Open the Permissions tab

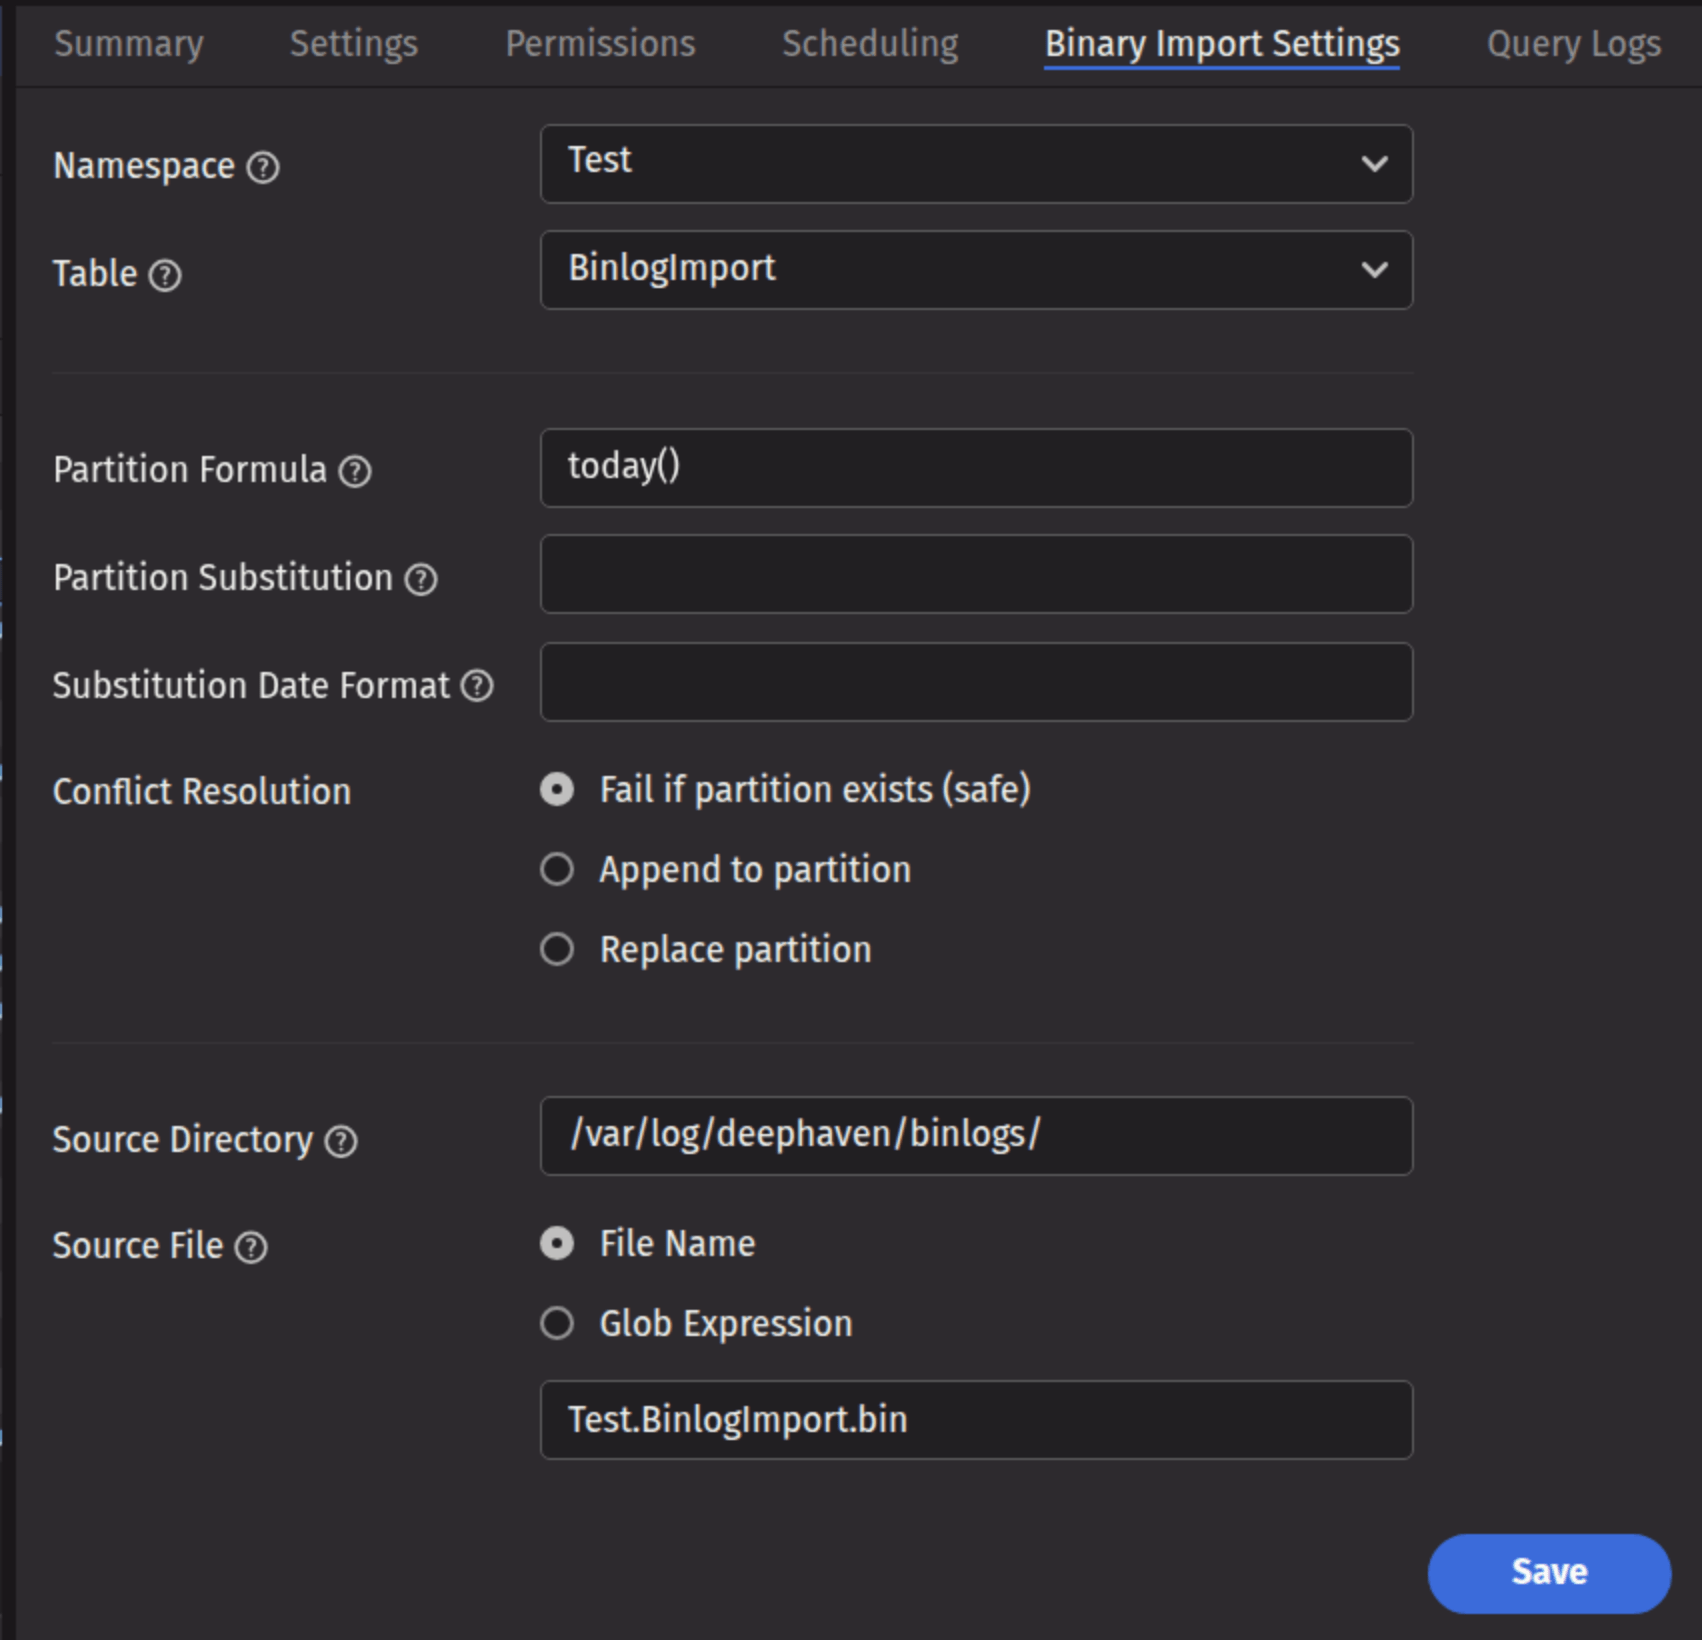(600, 44)
